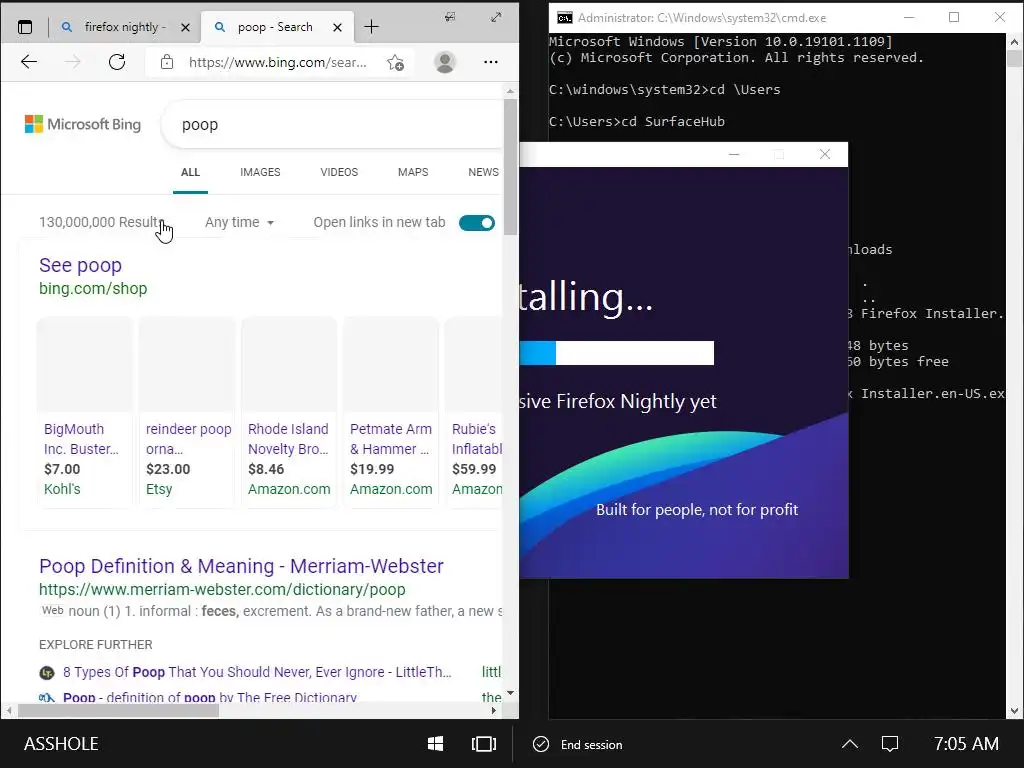1024x768 pixels.
Task: Close the Firefox installer window
Action: click(825, 154)
